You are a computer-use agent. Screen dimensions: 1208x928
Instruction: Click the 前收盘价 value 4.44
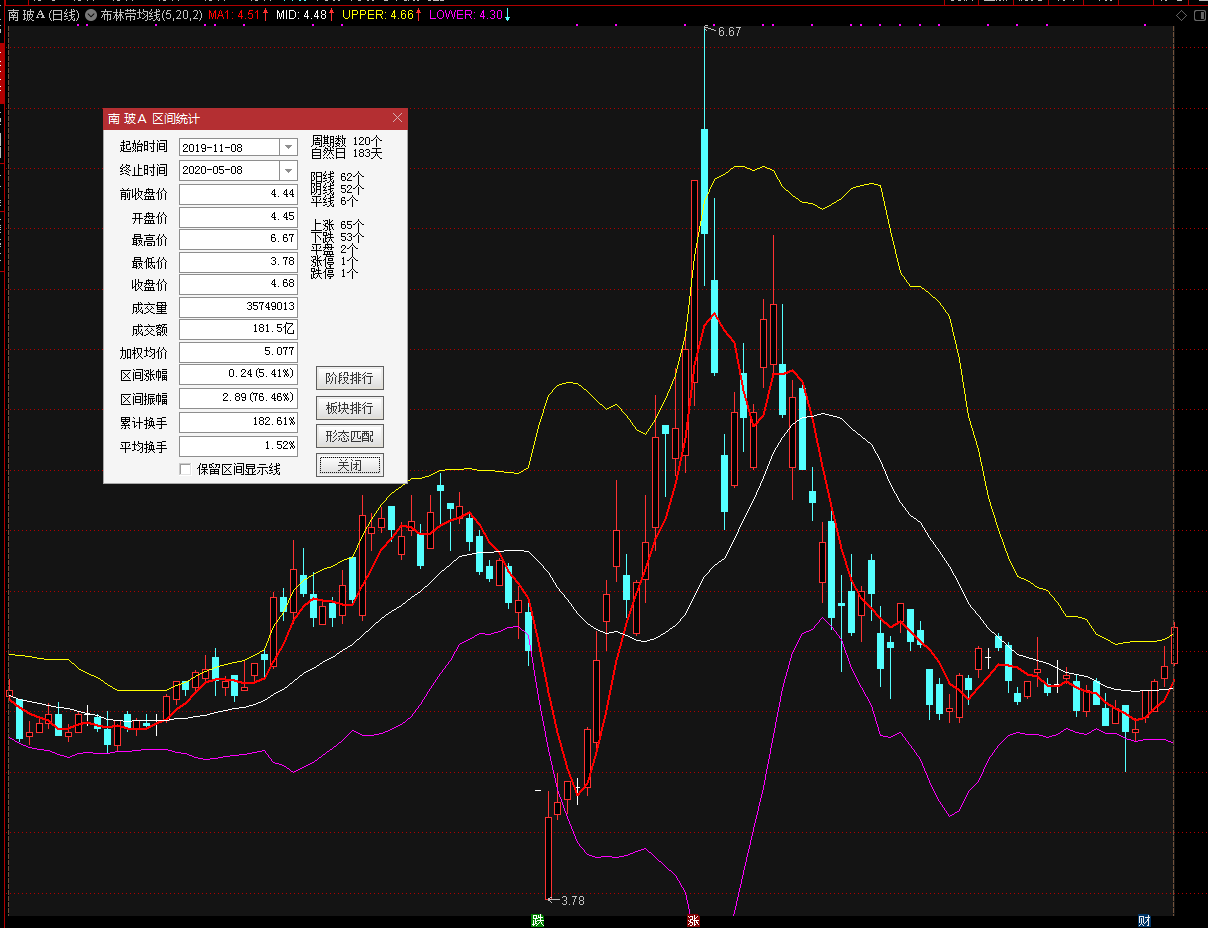[238, 194]
